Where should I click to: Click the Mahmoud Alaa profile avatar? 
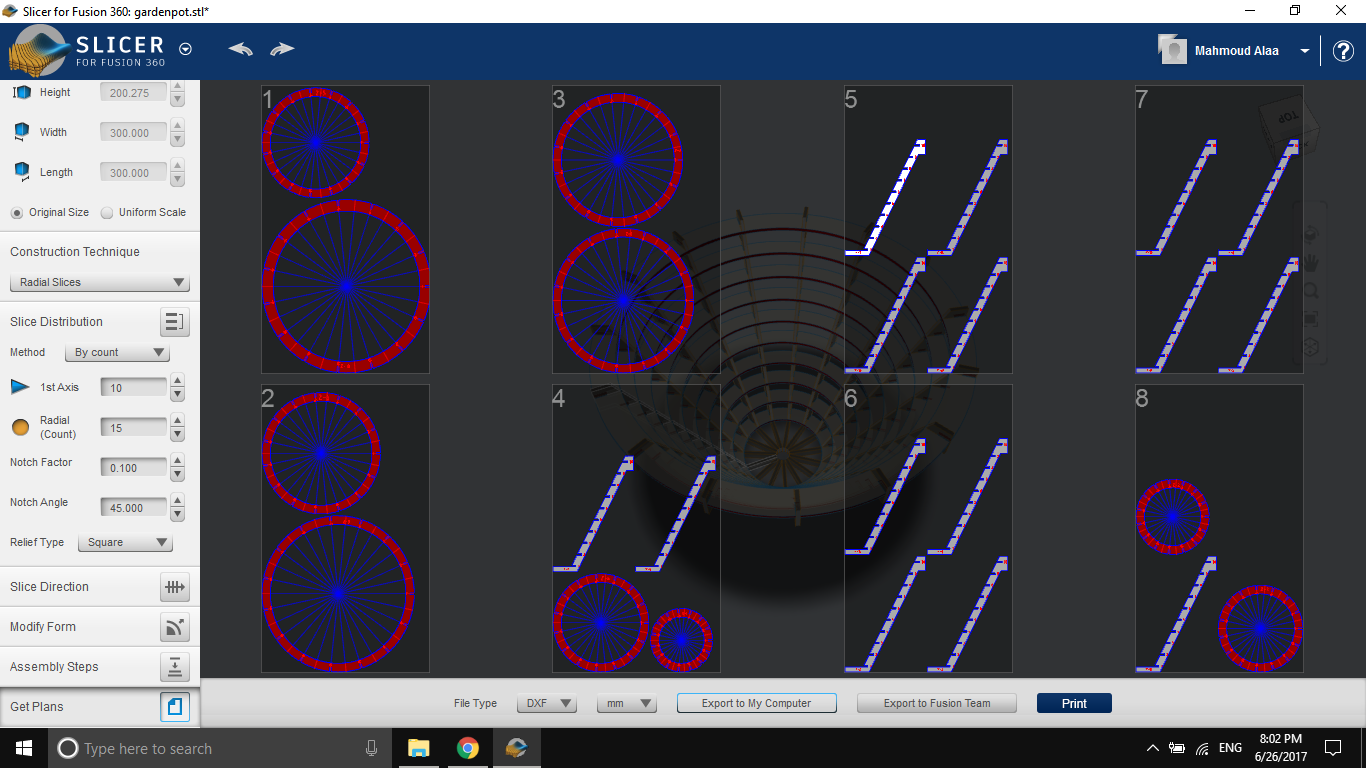pyautogui.click(x=1172, y=50)
